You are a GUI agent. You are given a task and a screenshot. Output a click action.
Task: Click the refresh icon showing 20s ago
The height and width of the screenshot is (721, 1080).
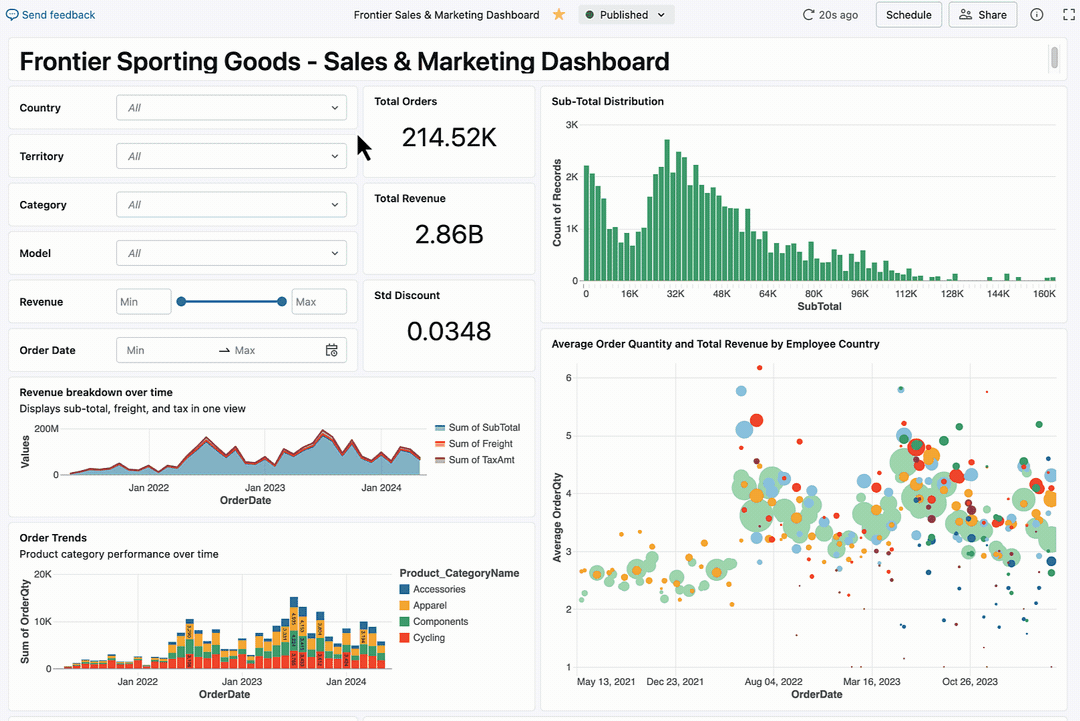809,15
